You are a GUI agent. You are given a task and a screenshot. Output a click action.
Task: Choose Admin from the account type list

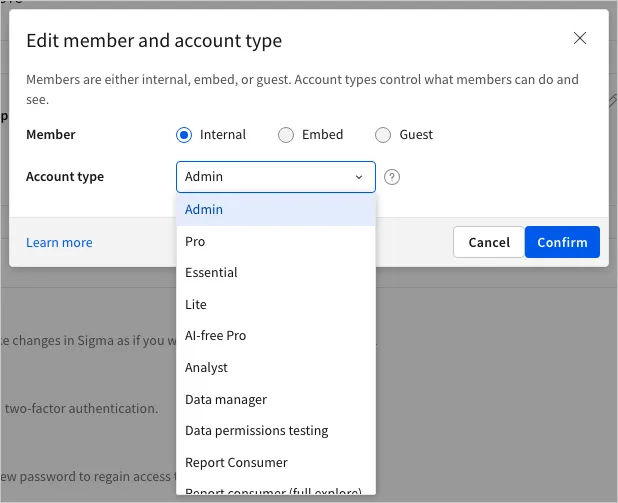click(276, 210)
